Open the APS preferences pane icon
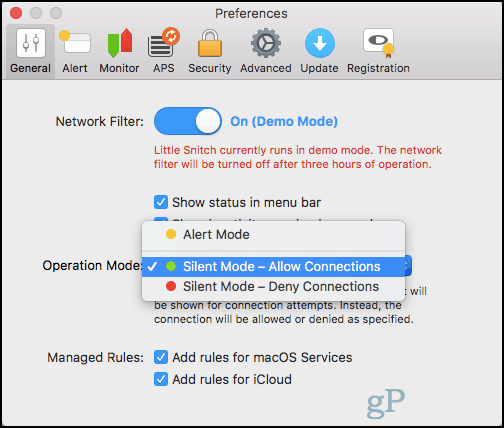504x428 pixels. tap(164, 43)
